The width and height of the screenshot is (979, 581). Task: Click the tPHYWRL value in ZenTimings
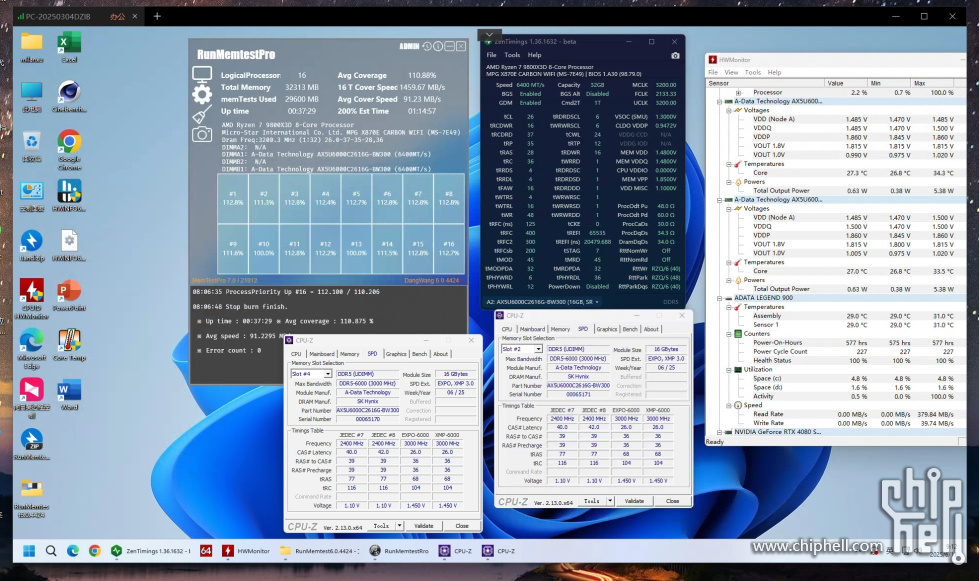530,286
